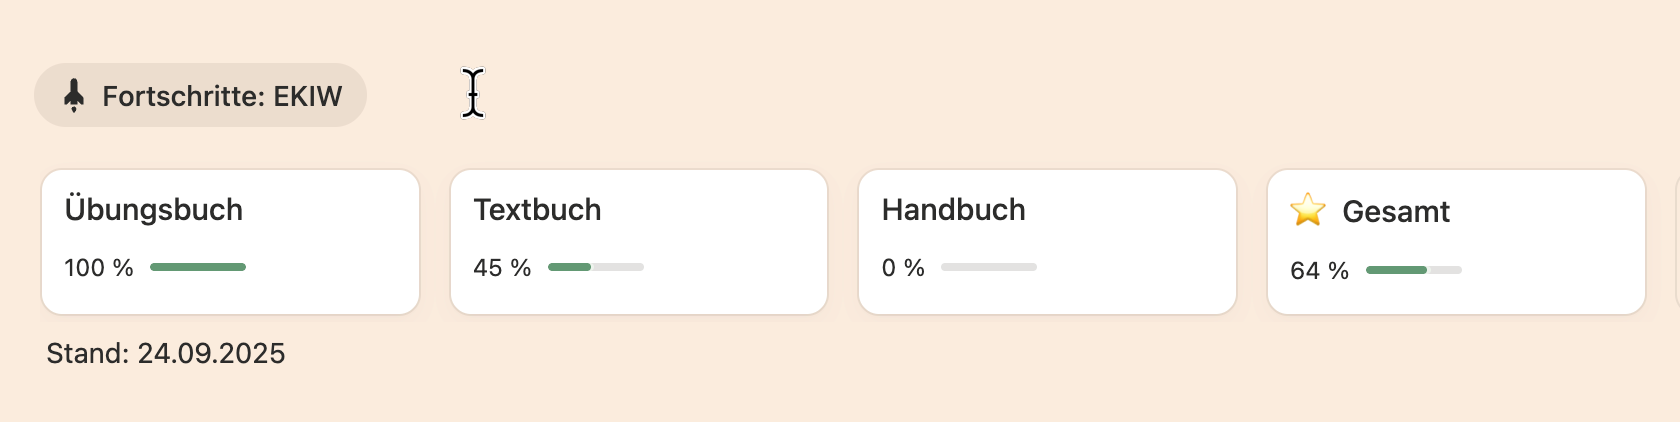Viewport: 1680px width, 422px height.
Task: Click the Handbuch card heading
Action: [x=953, y=210]
